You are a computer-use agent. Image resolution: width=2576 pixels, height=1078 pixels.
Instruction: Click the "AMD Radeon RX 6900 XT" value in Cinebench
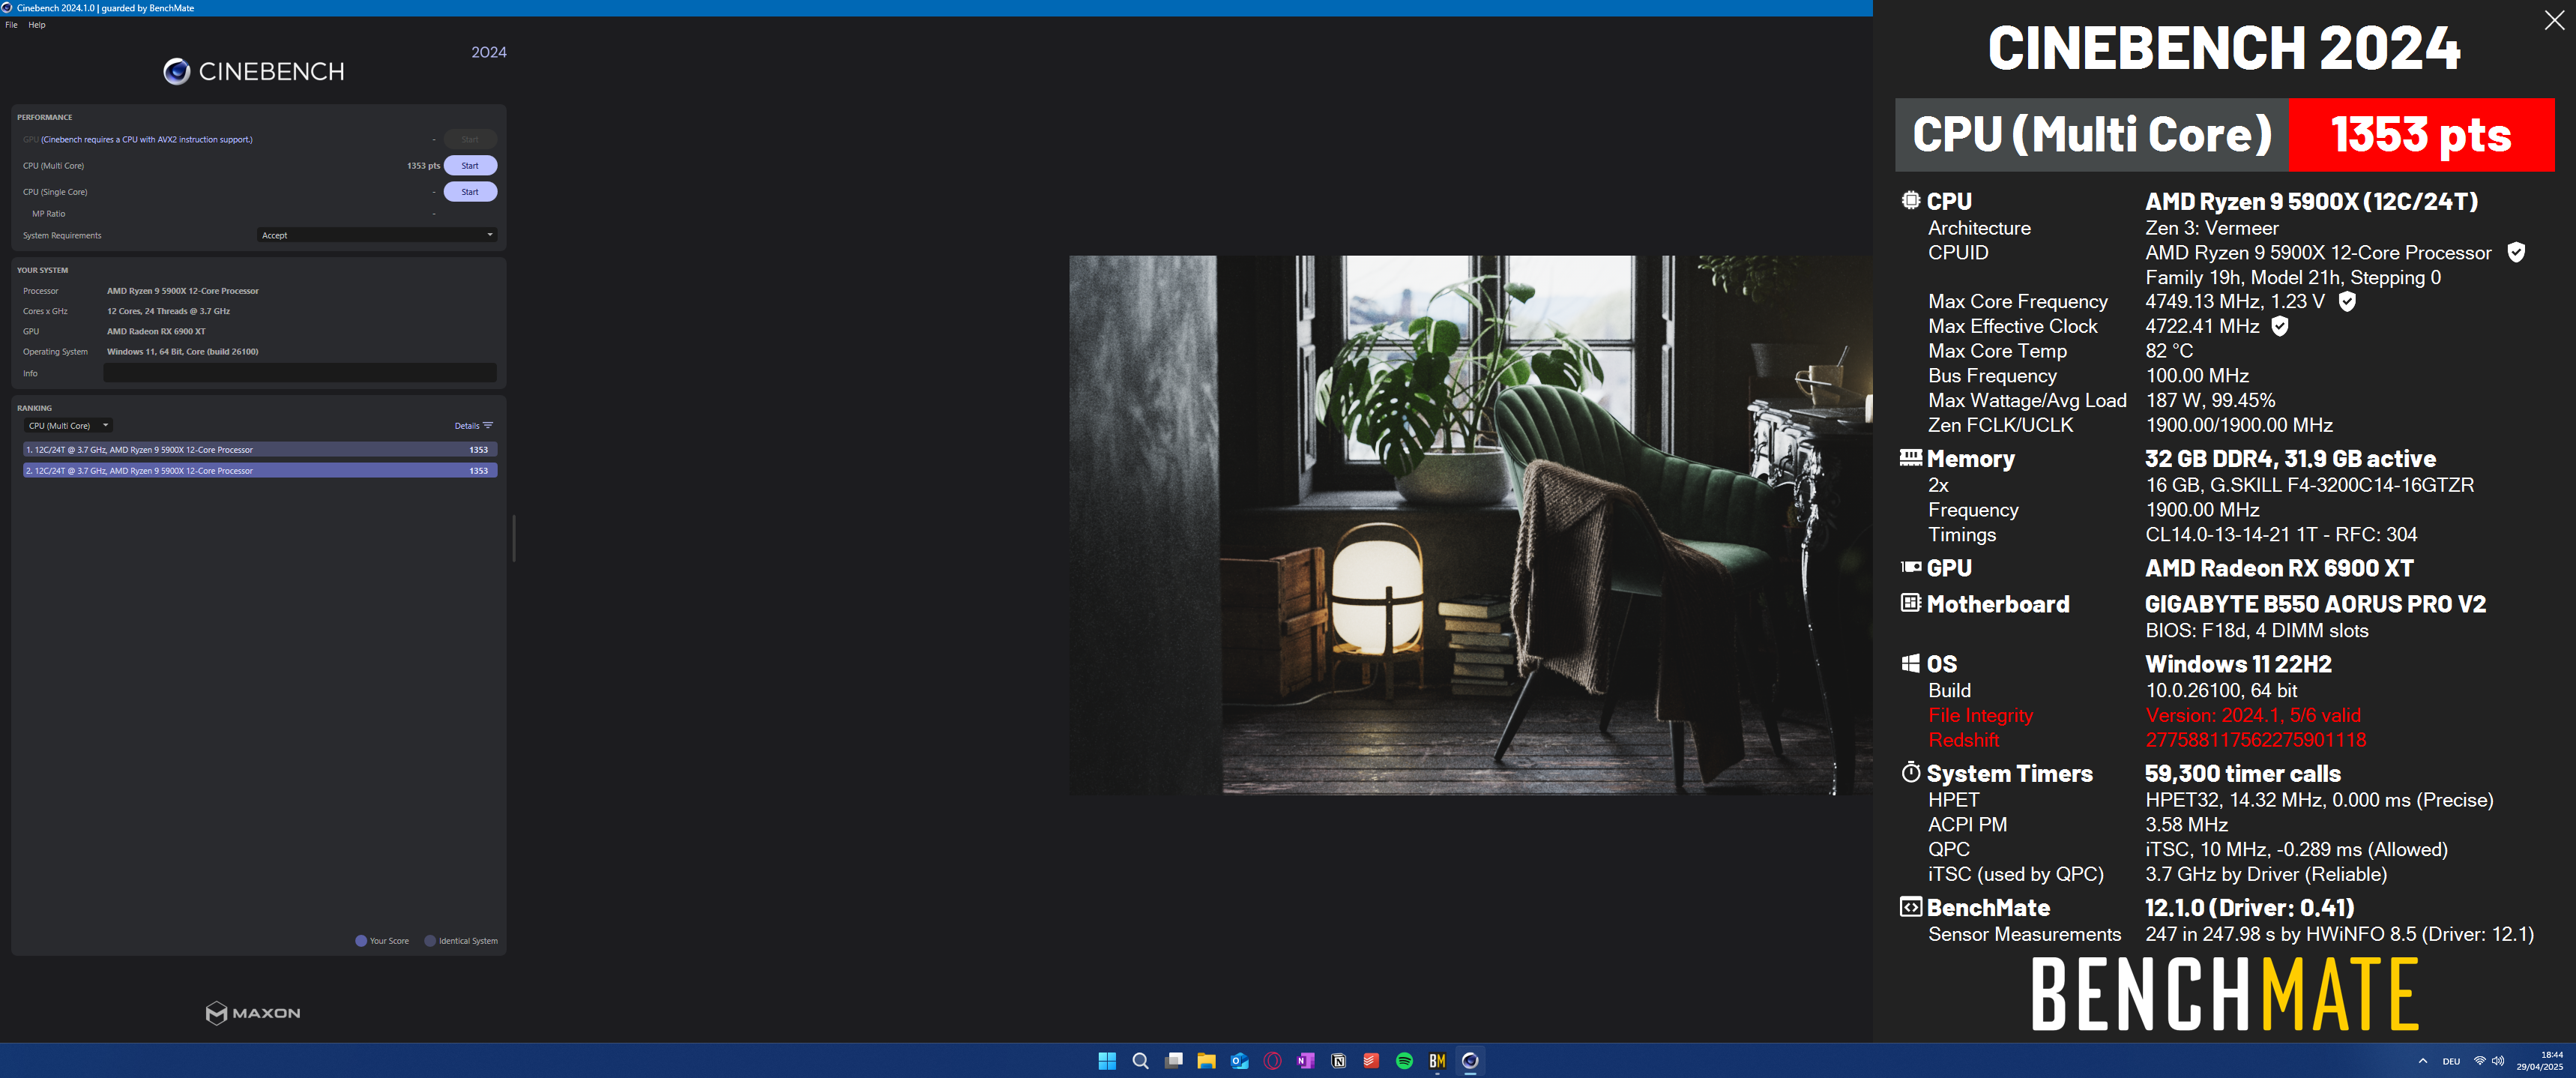coord(156,331)
